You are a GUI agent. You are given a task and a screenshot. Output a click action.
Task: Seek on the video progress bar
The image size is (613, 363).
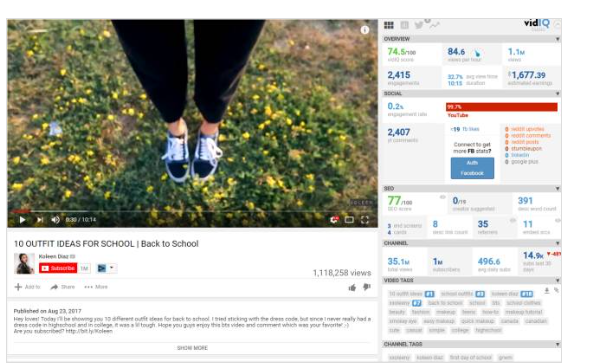[192, 211]
